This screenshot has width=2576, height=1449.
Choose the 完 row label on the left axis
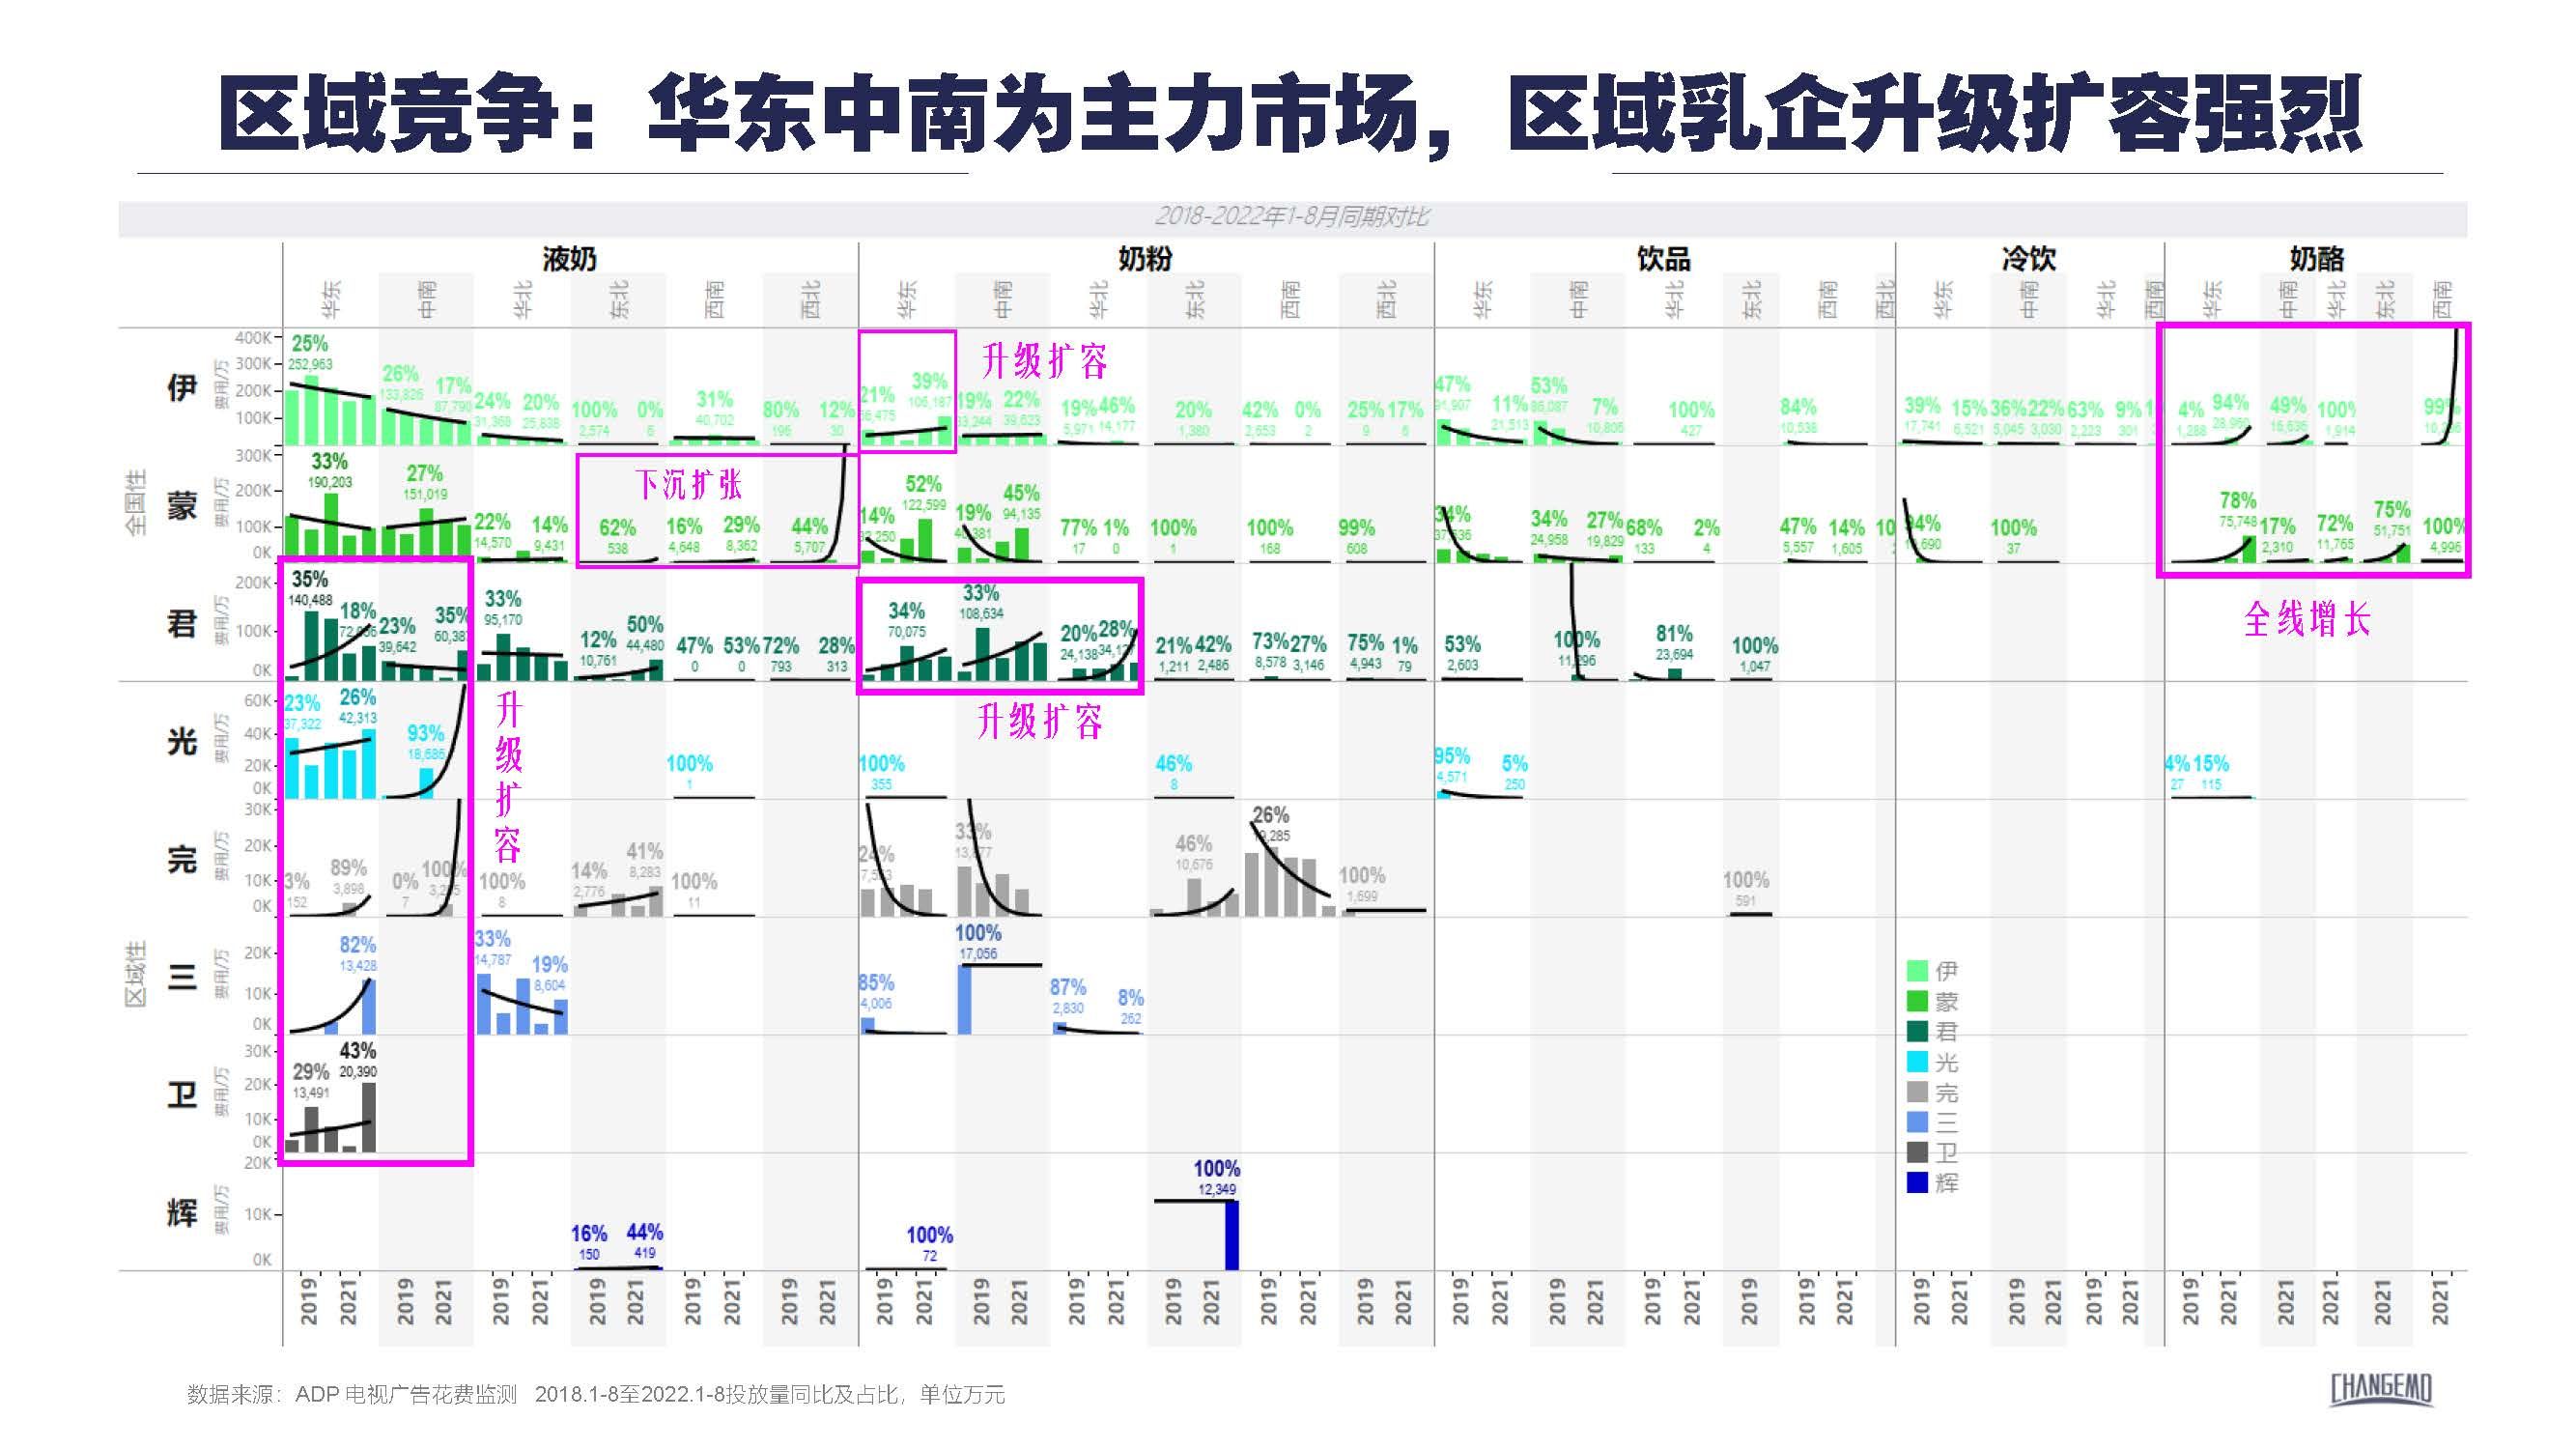pyautogui.click(x=182, y=859)
